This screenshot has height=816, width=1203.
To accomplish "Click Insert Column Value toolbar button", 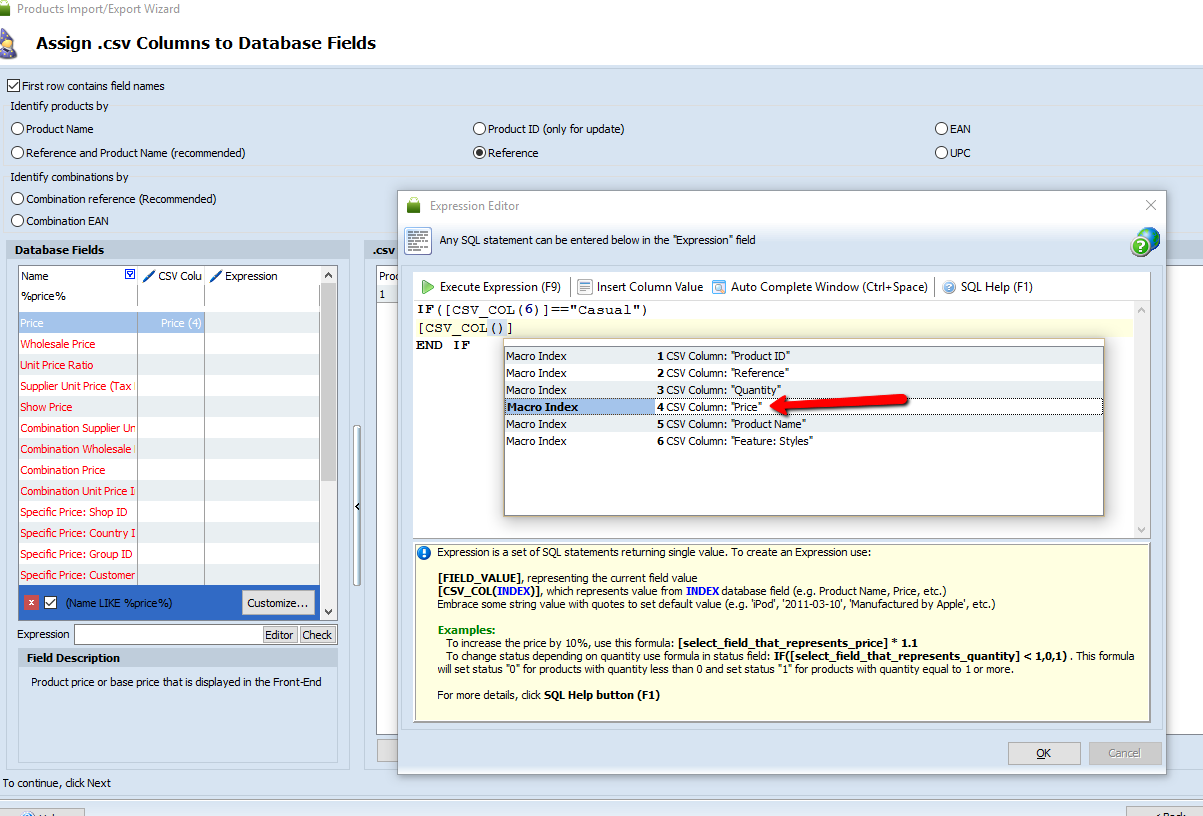I will [640, 287].
